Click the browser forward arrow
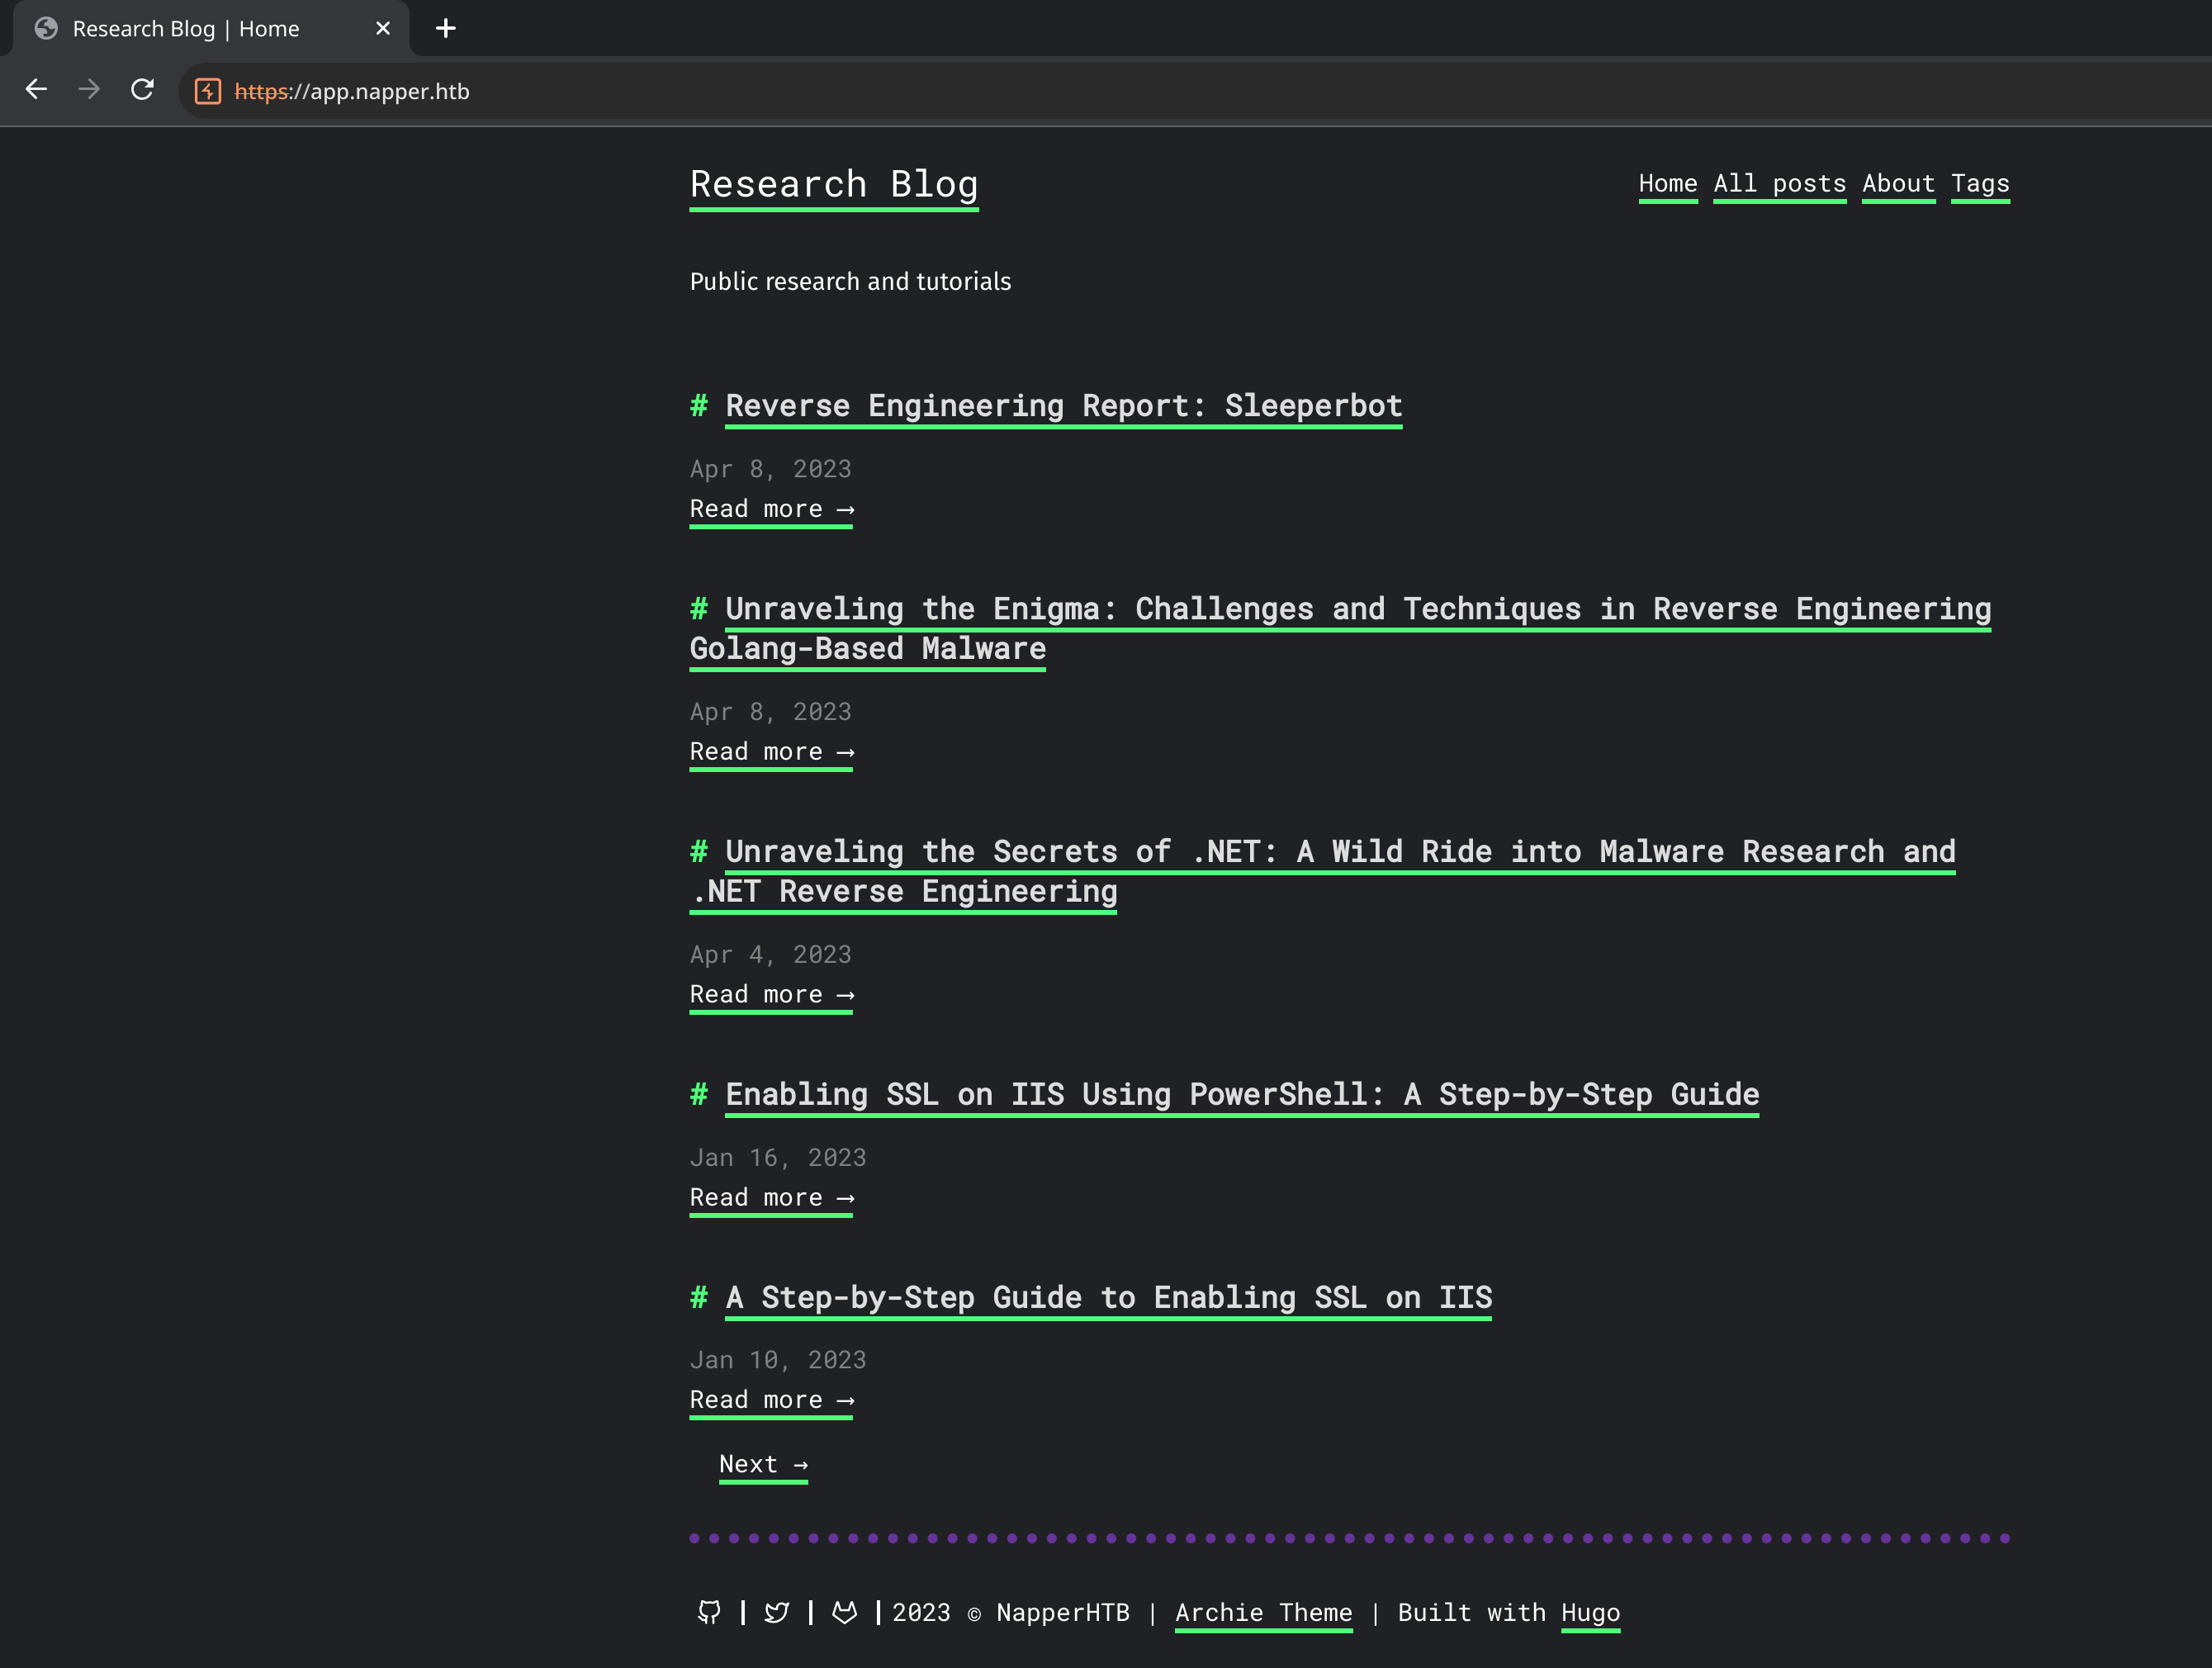This screenshot has height=1668, width=2212. 89,90
